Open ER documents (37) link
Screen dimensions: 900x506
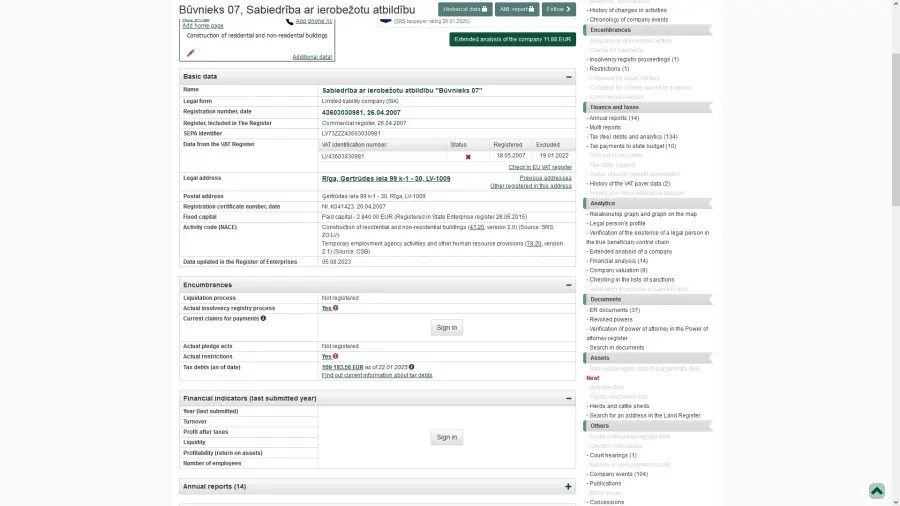pyautogui.click(x=614, y=310)
